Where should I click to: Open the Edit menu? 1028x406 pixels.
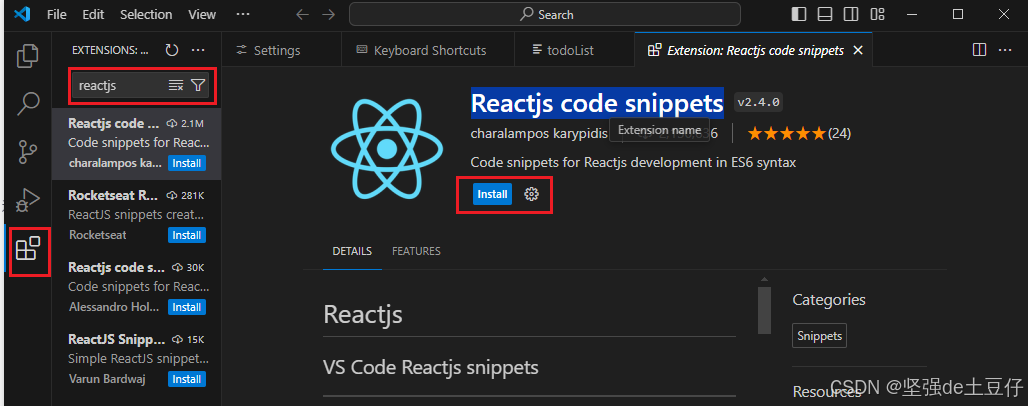click(x=94, y=14)
